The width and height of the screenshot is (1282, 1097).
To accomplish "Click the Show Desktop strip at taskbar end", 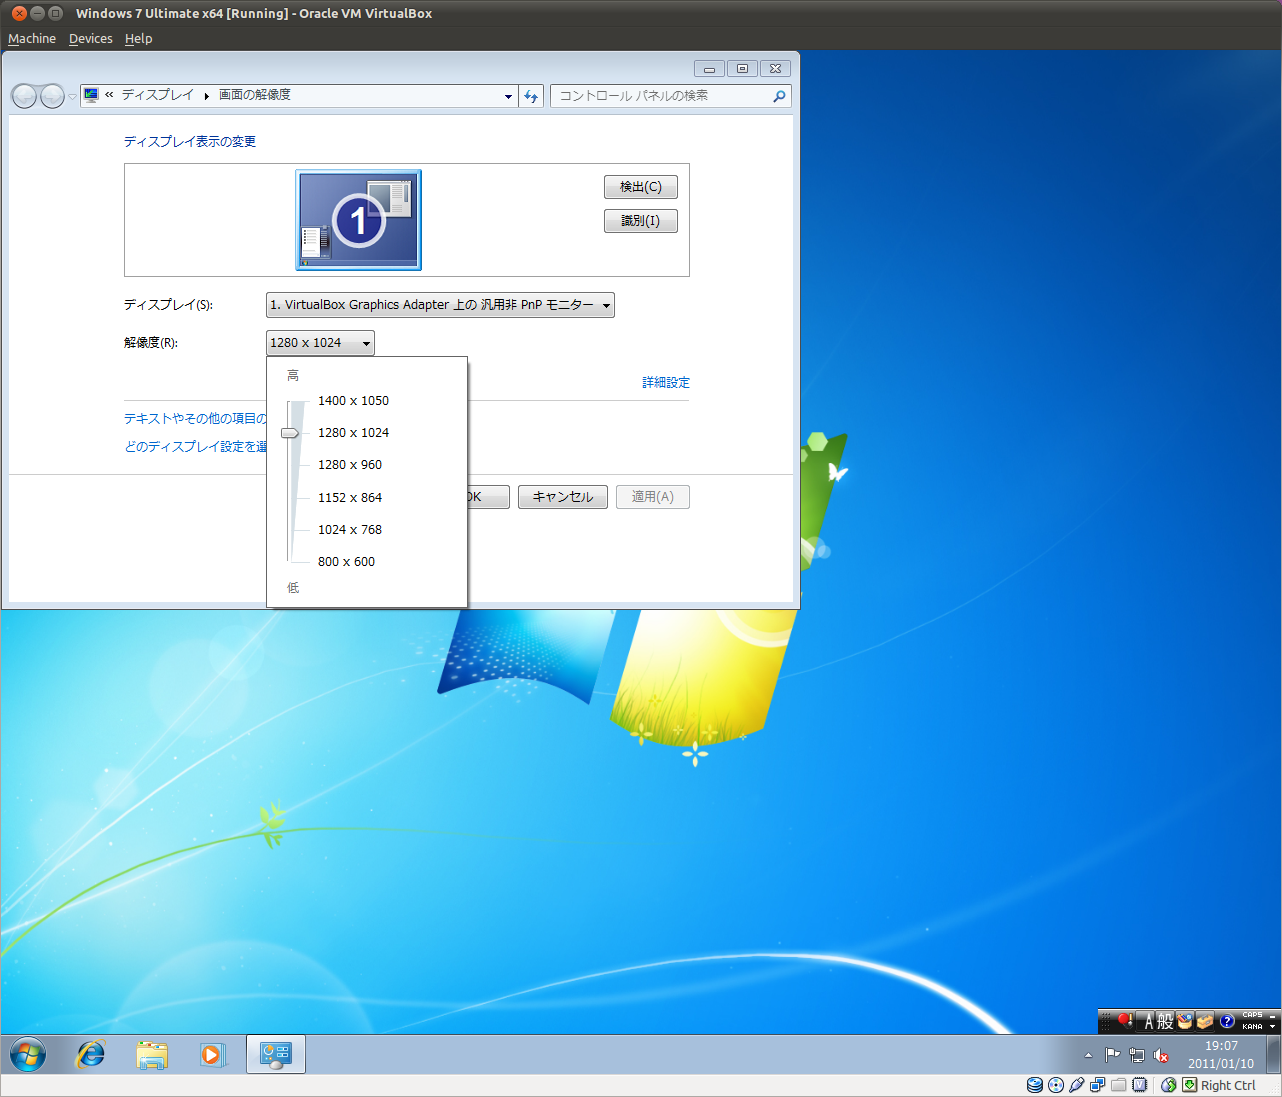I will 1273,1054.
